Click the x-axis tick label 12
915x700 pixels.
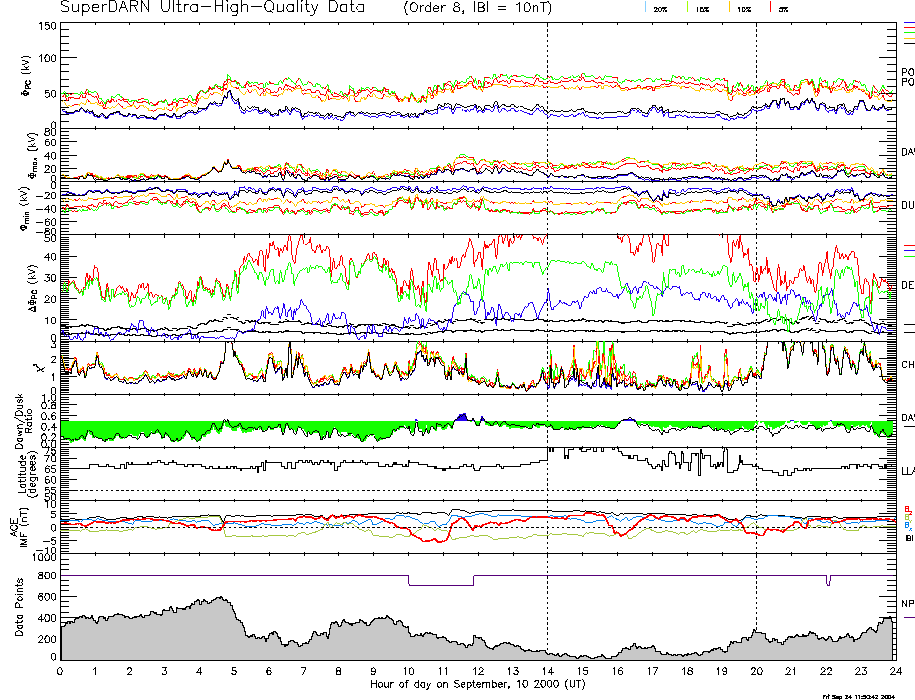(x=478, y=671)
